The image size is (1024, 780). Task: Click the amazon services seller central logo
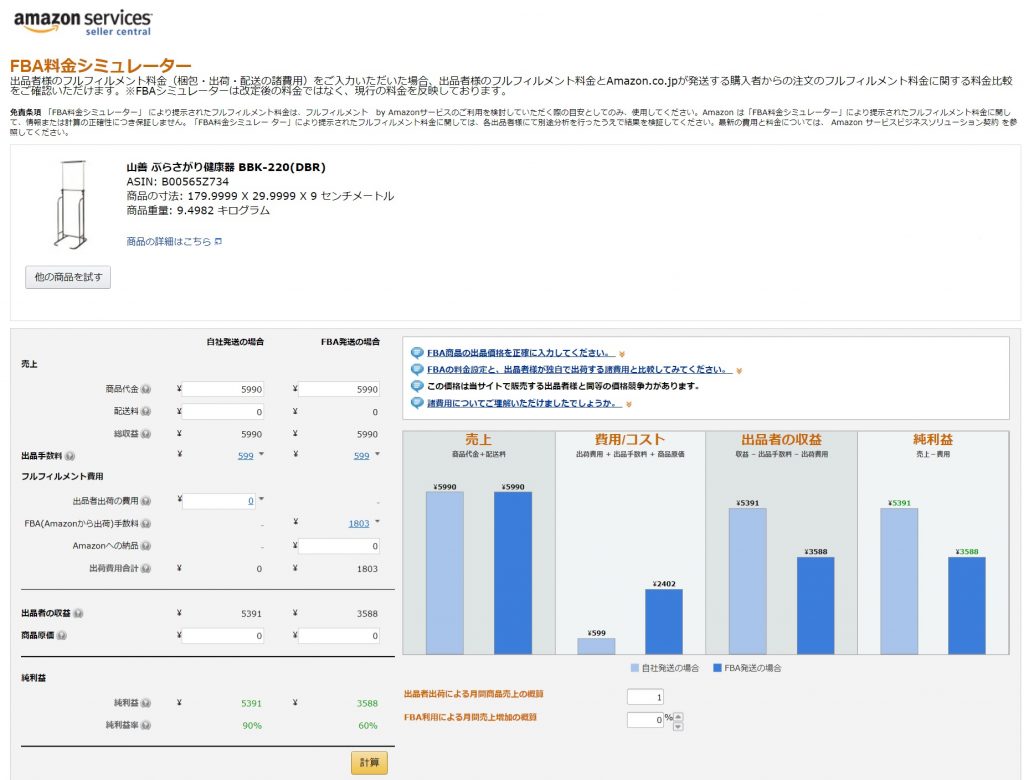(83, 22)
